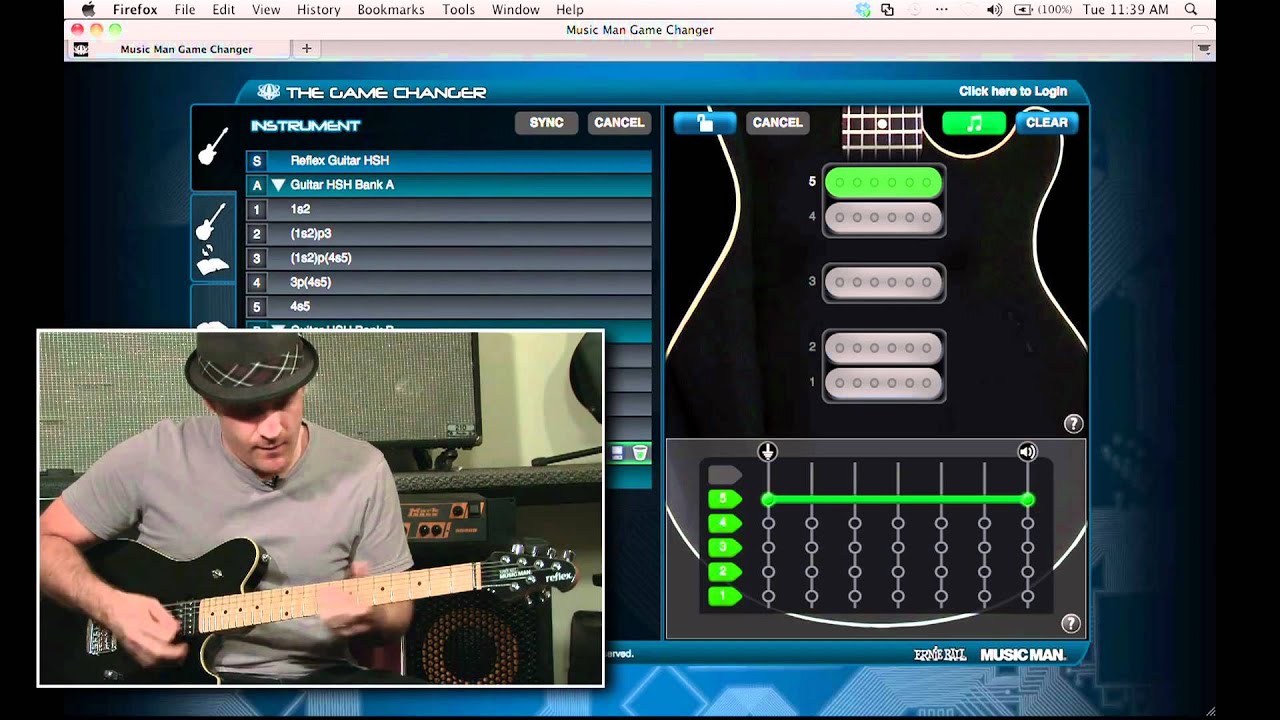Toggle row 1 node on speaker line
The height and width of the screenshot is (720, 1280).
(x=1027, y=596)
